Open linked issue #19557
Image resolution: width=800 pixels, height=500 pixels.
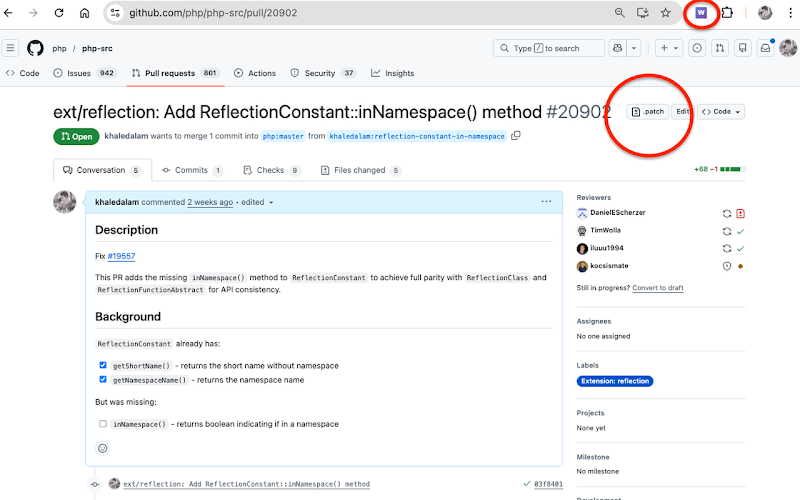121,256
